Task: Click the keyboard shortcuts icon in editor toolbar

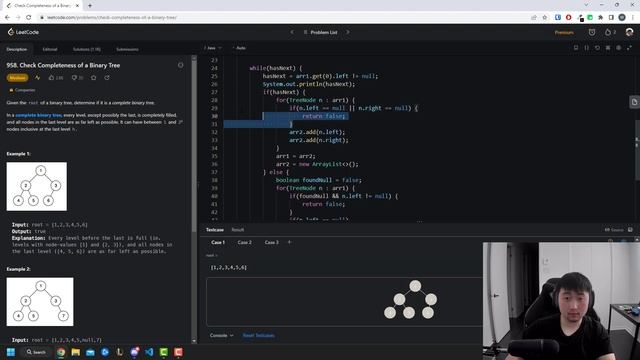Action: (x=608, y=48)
